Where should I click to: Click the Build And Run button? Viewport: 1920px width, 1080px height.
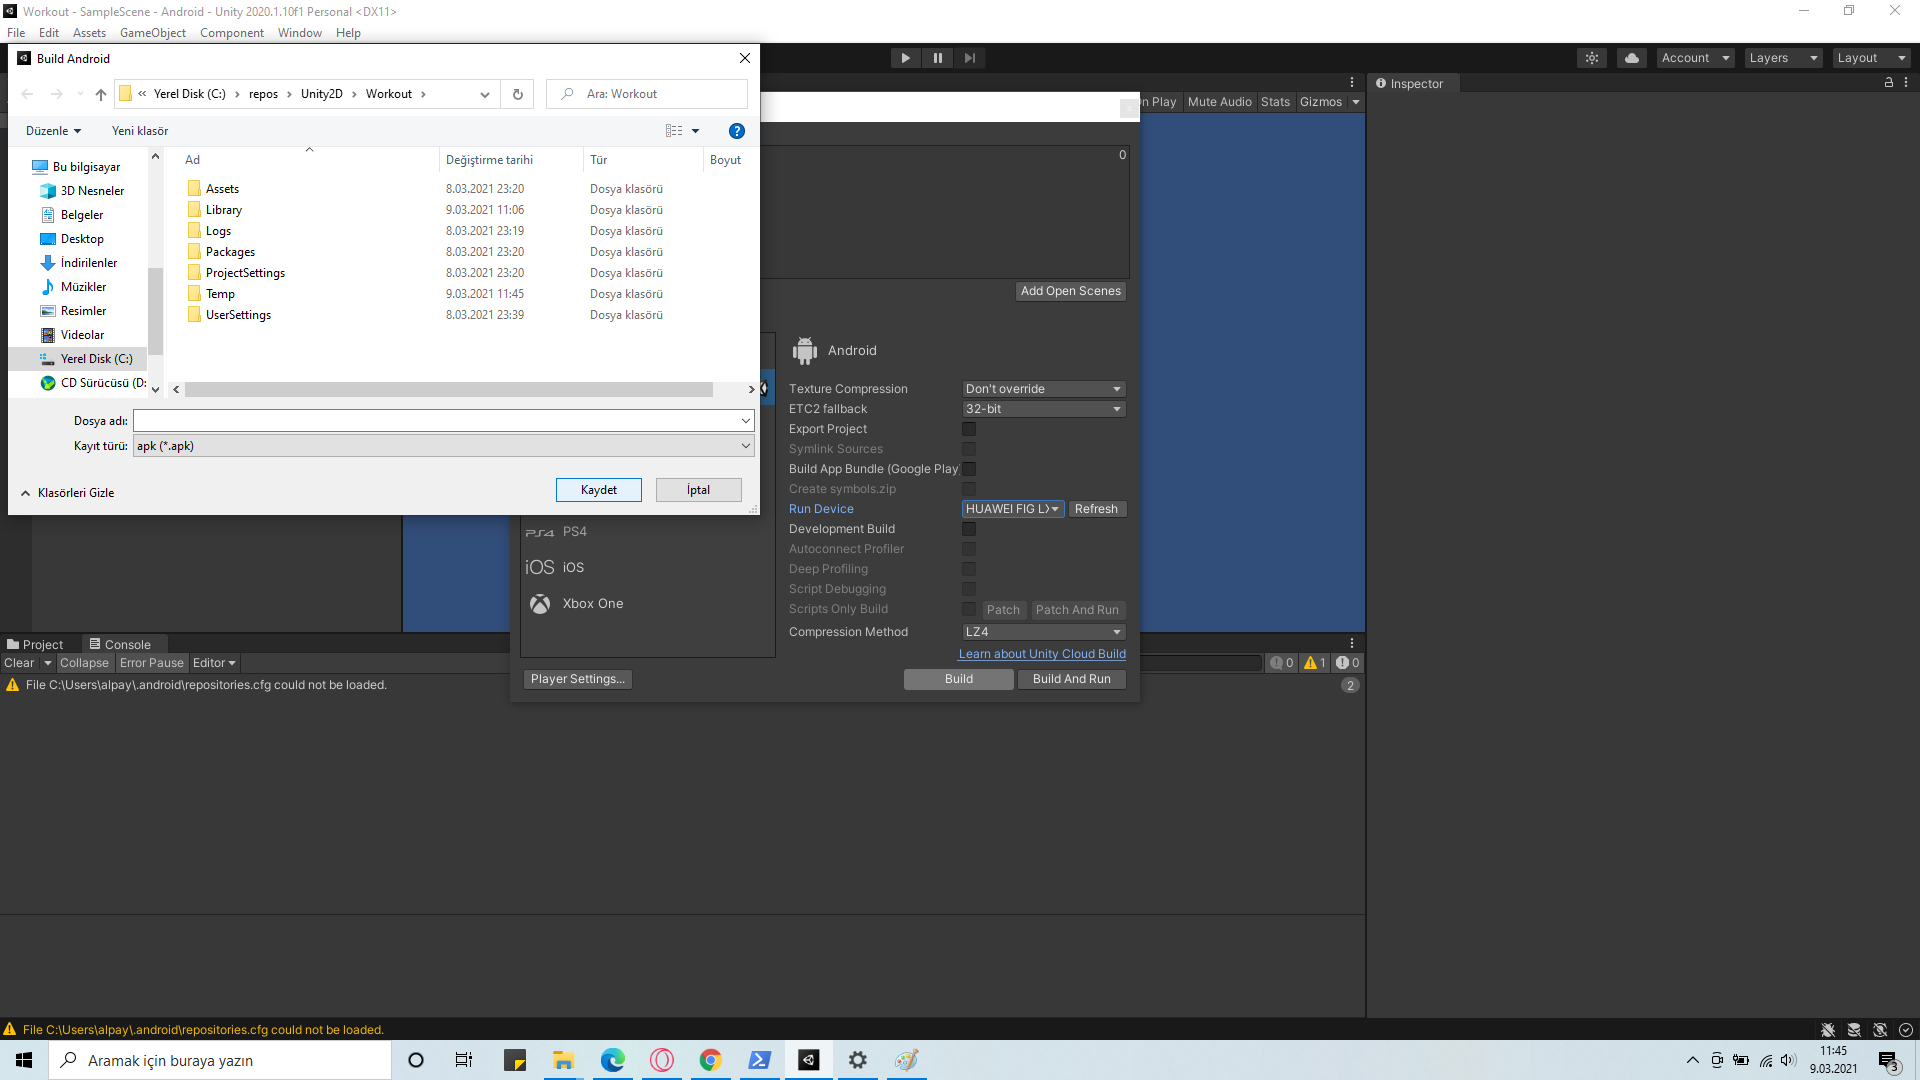pyautogui.click(x=1072, y=679)
